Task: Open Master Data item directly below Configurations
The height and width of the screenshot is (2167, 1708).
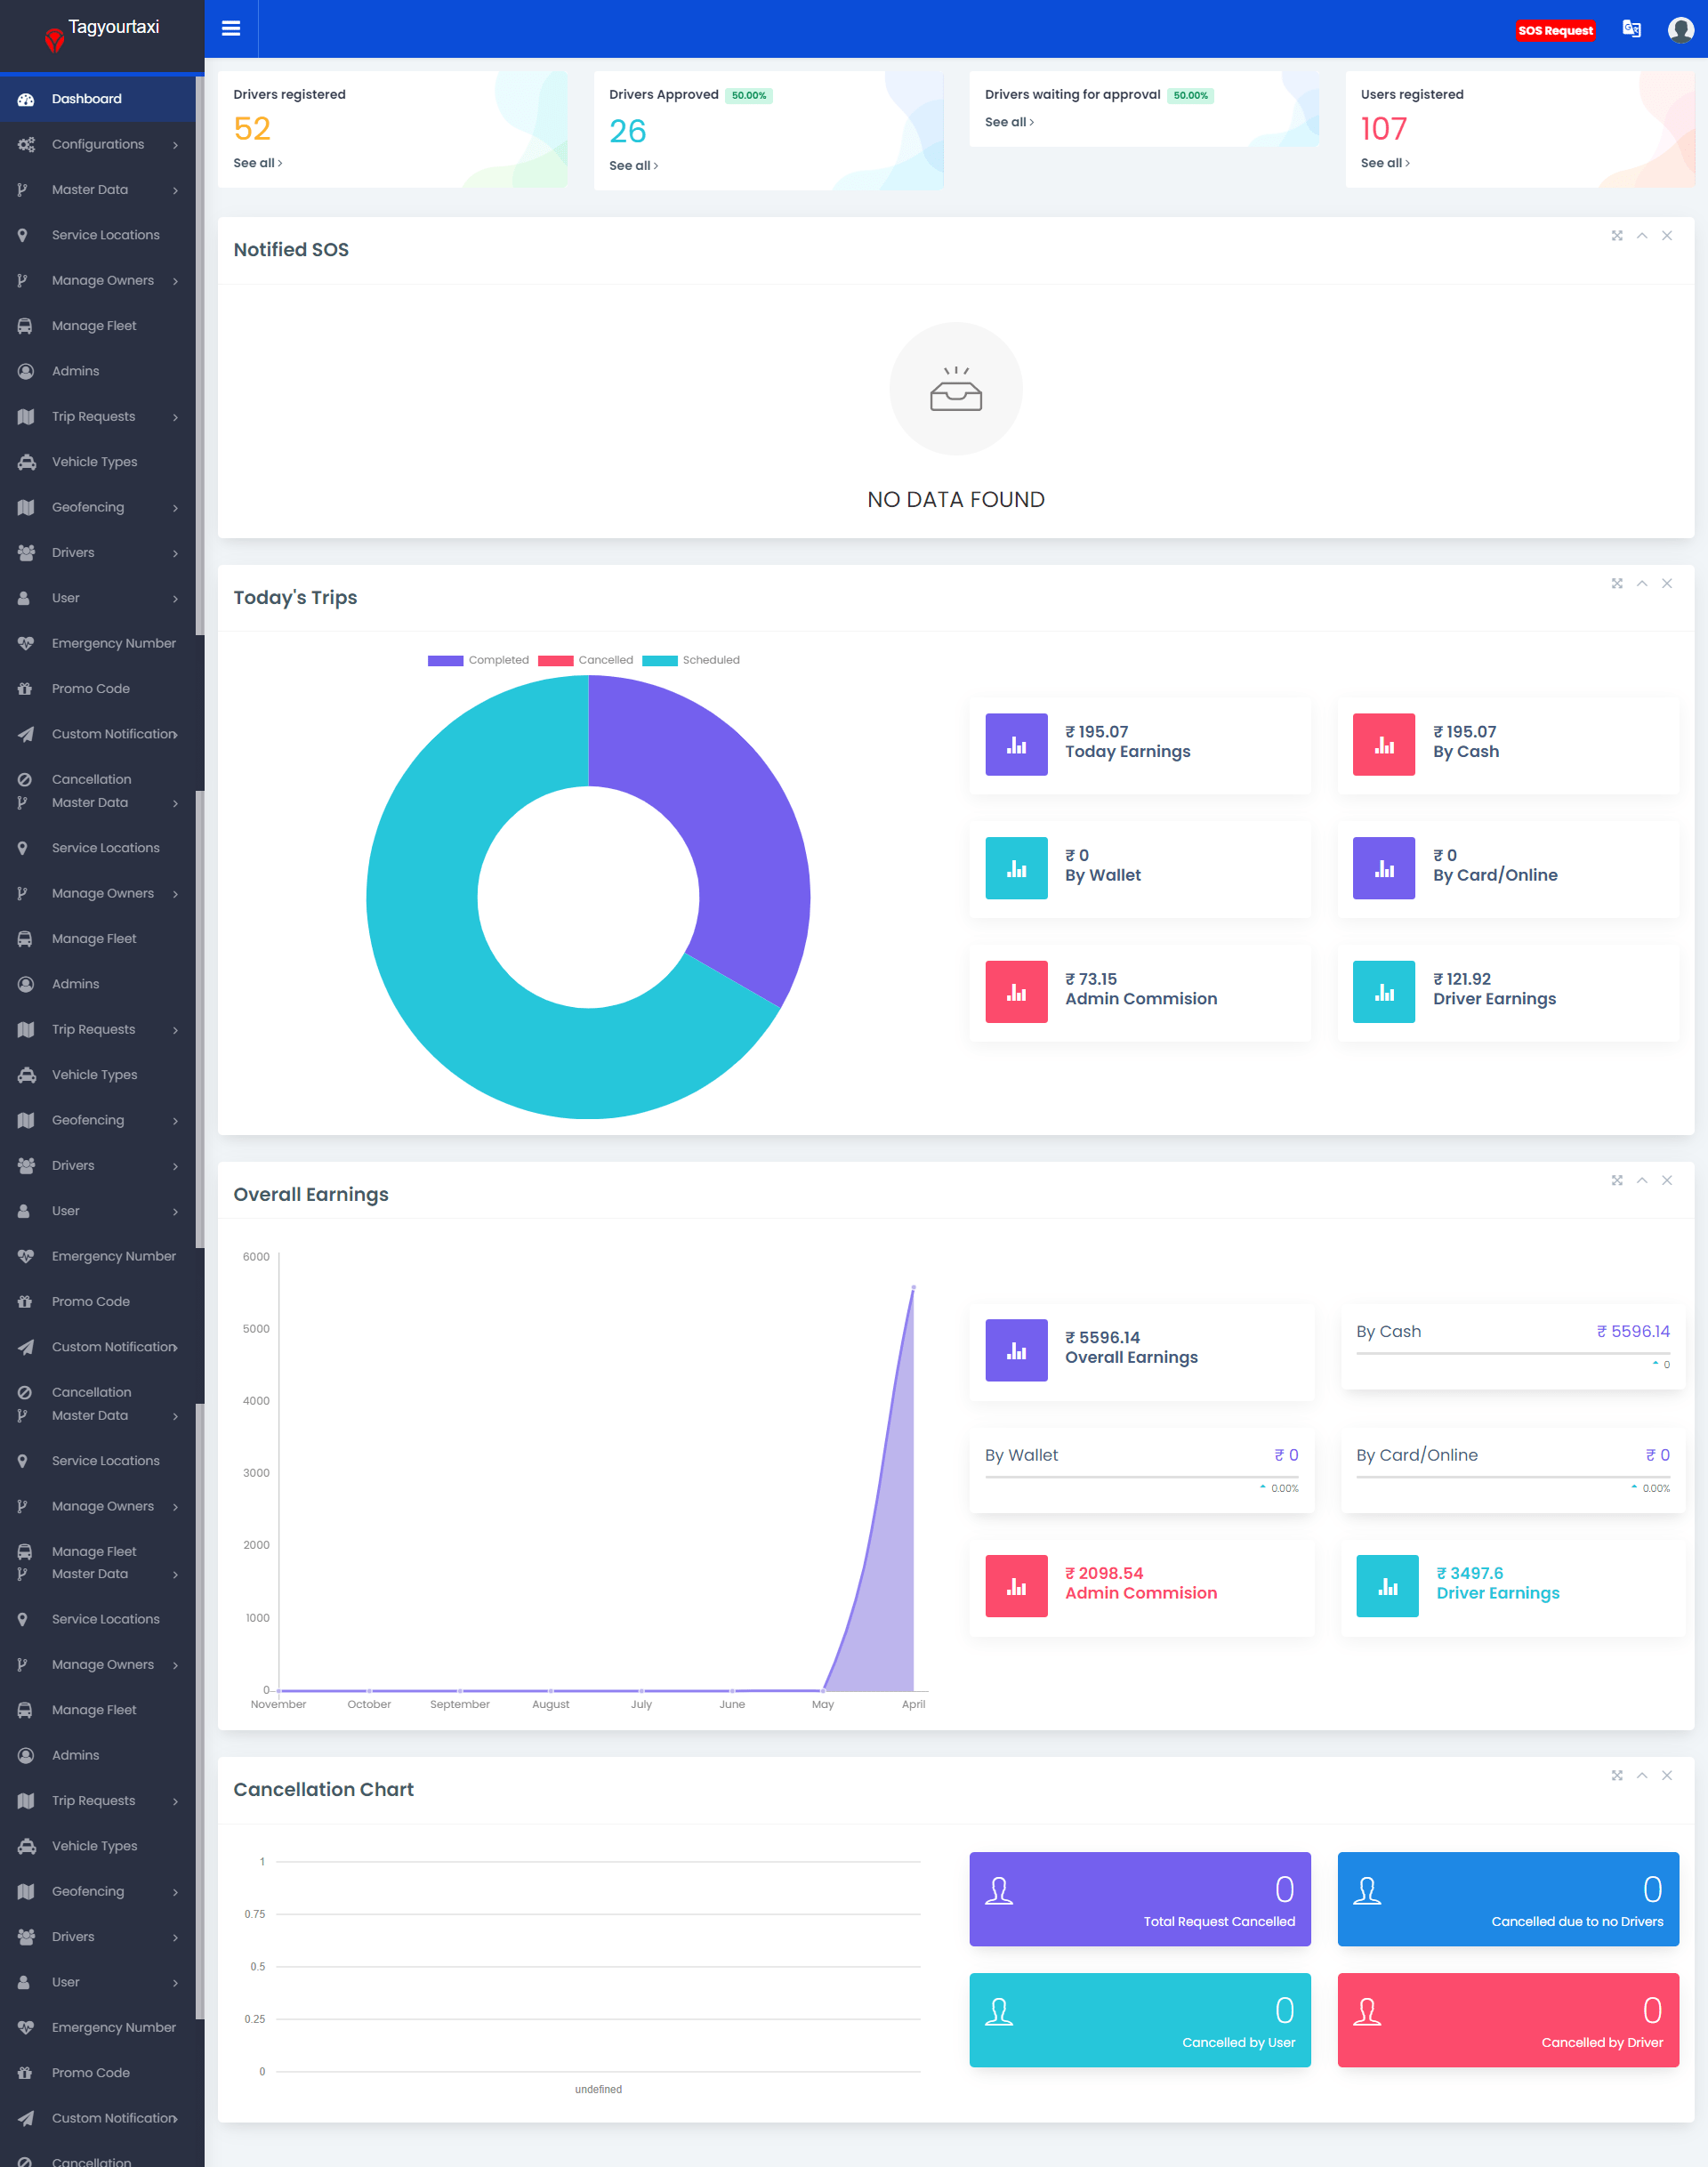Action: click(98, 190)
